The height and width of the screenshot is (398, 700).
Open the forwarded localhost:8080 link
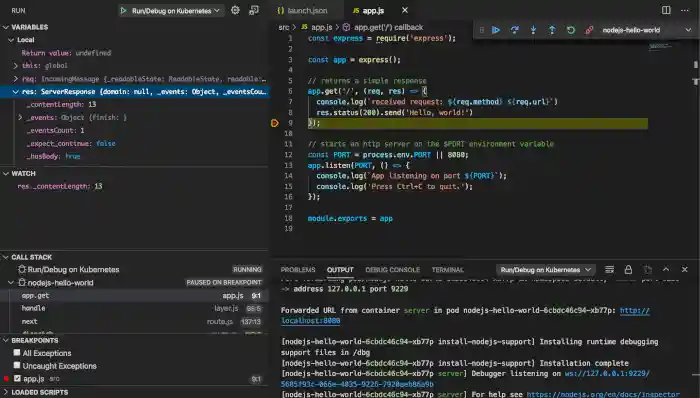(x=310, y=320)
